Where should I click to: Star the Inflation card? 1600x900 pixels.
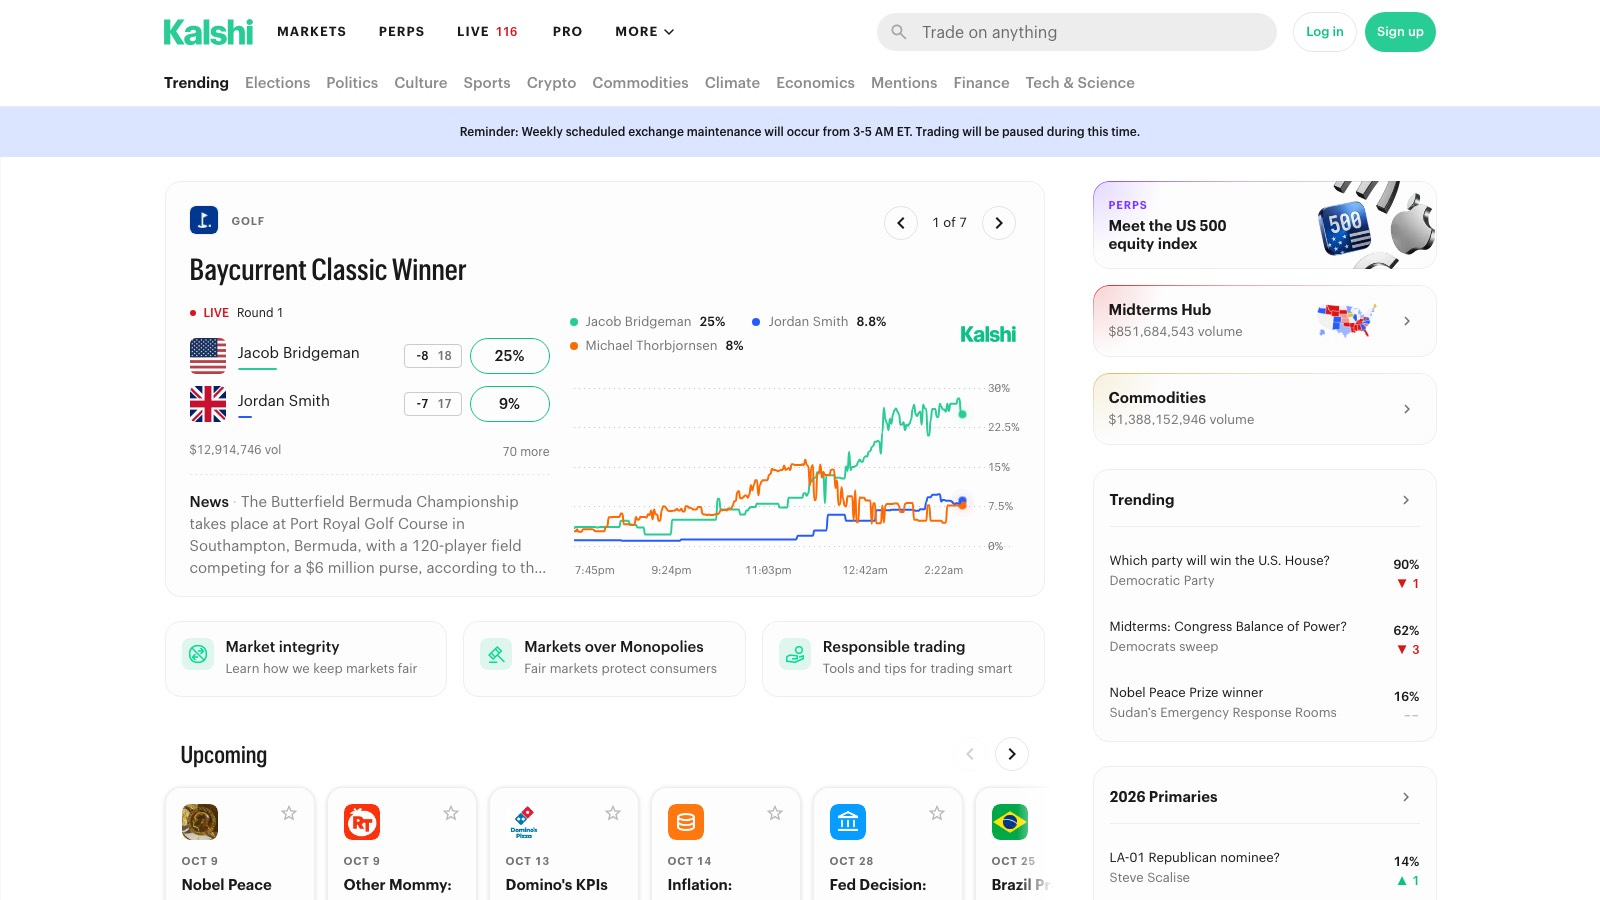tap(775, 813)
